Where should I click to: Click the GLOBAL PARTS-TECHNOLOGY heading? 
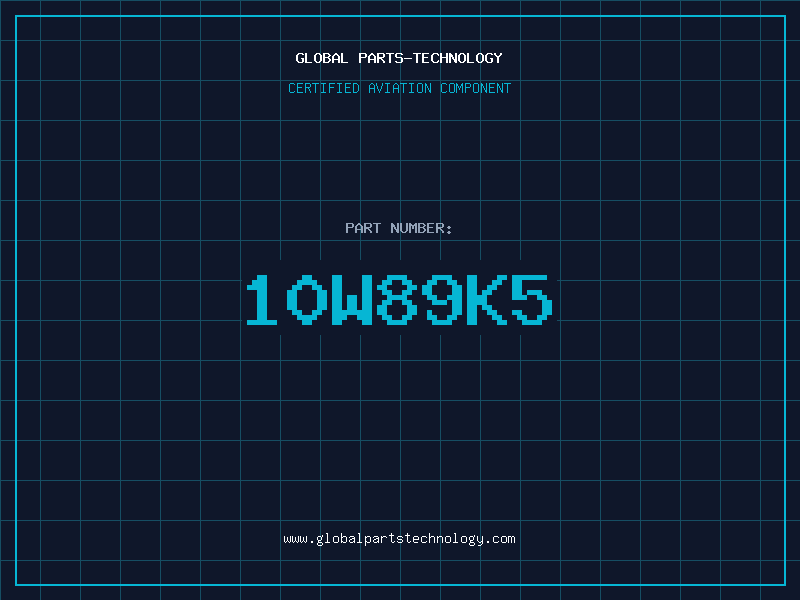point(399,58)
